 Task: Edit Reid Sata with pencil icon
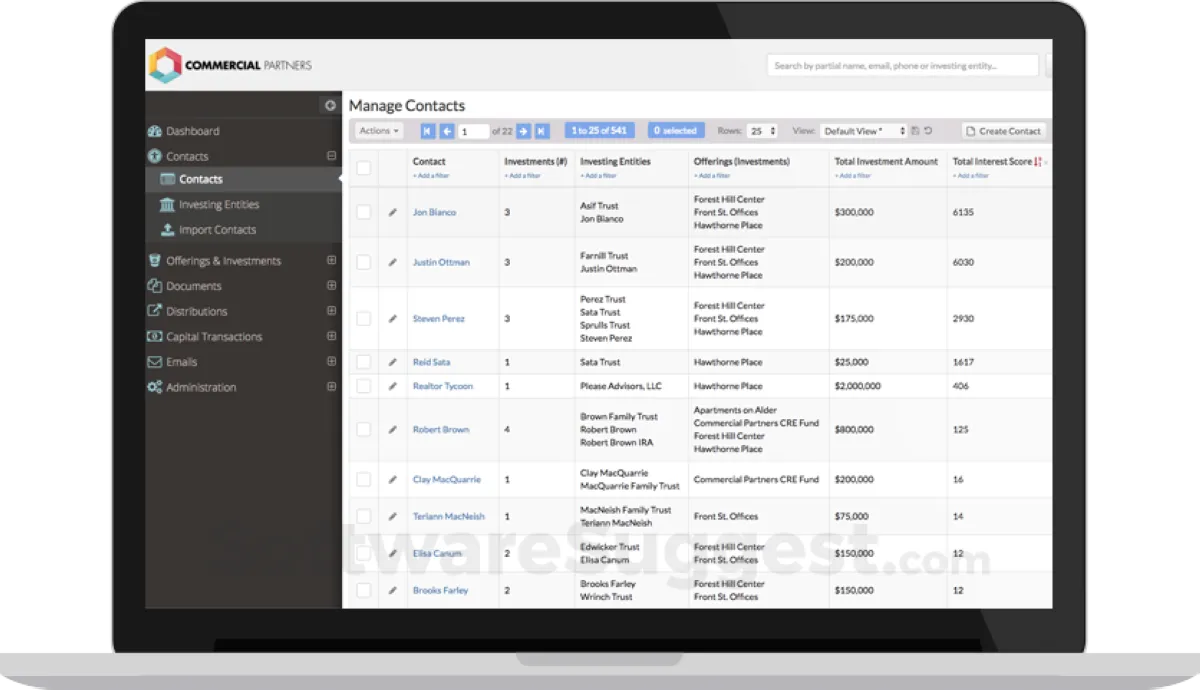(393, 362)
